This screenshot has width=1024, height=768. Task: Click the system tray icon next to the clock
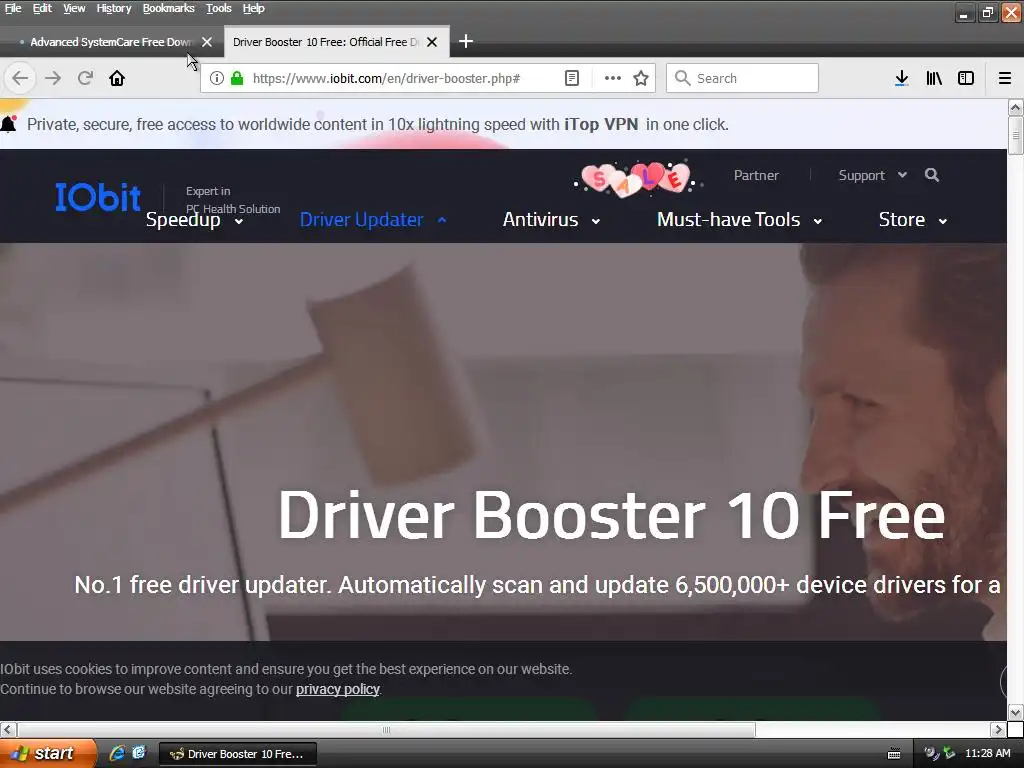coord(949,753)
